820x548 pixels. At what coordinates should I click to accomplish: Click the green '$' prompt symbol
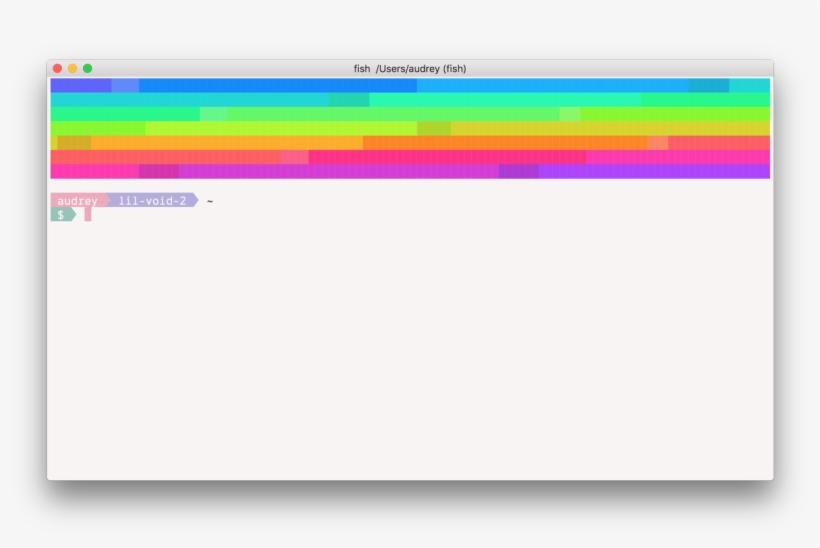pyautogui.click(x=61, y=214)
